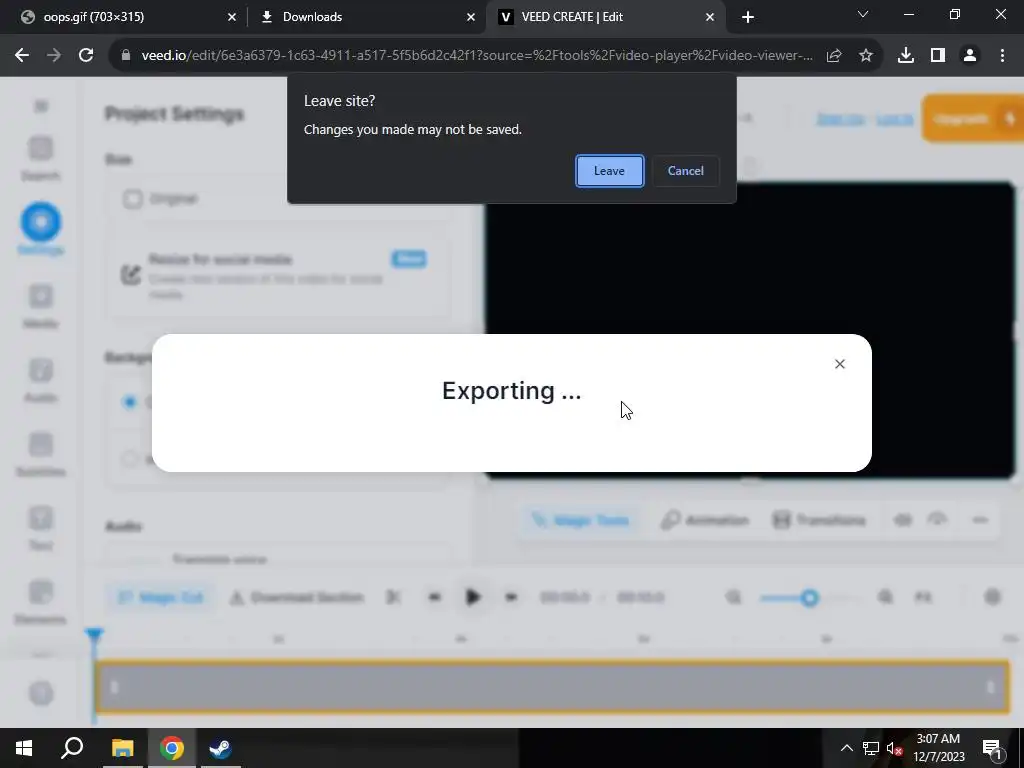The width and height of the screenshot is (1024, 768).
Task: Zoom out the timeline
Action: point(734,597)
